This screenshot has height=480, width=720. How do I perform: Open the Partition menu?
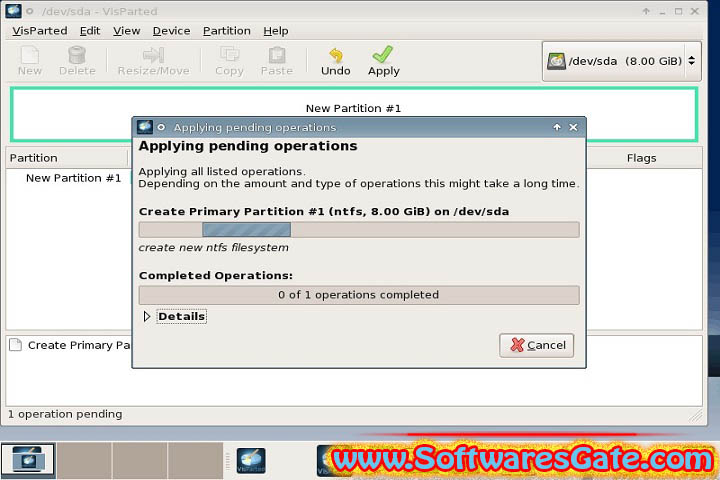[x=226, y=31]
